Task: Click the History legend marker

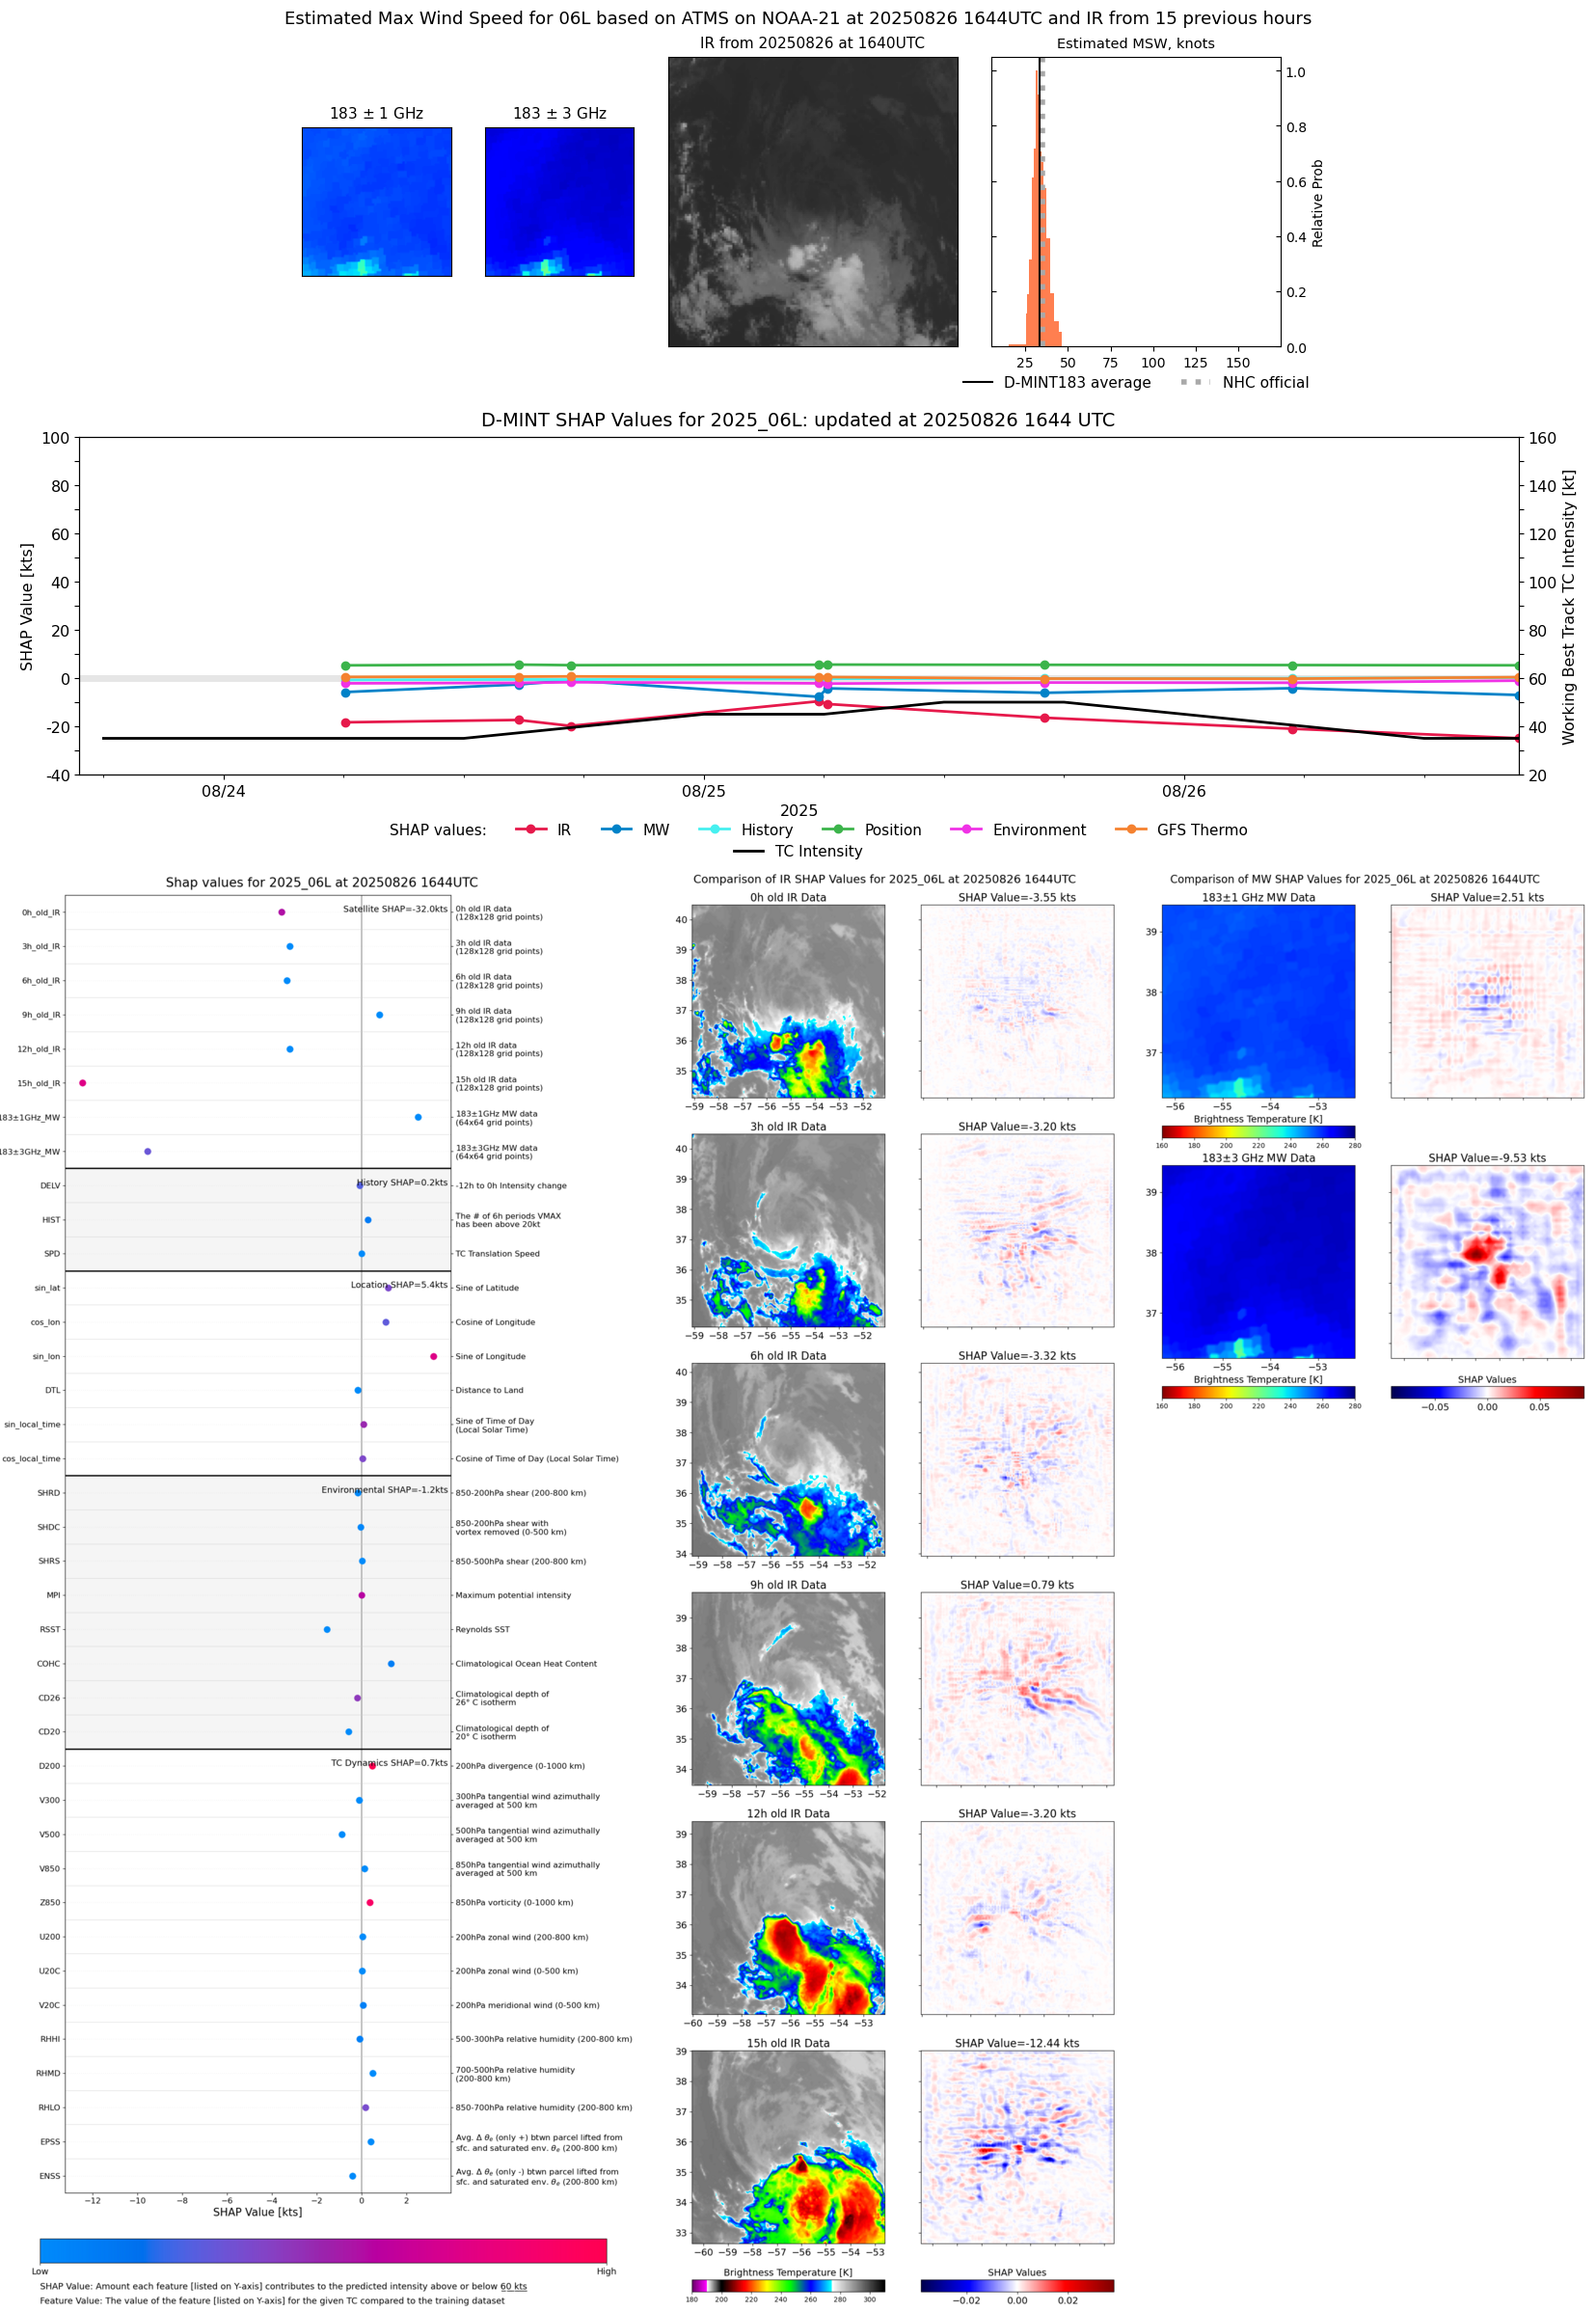Action: (x=714, y=829)
